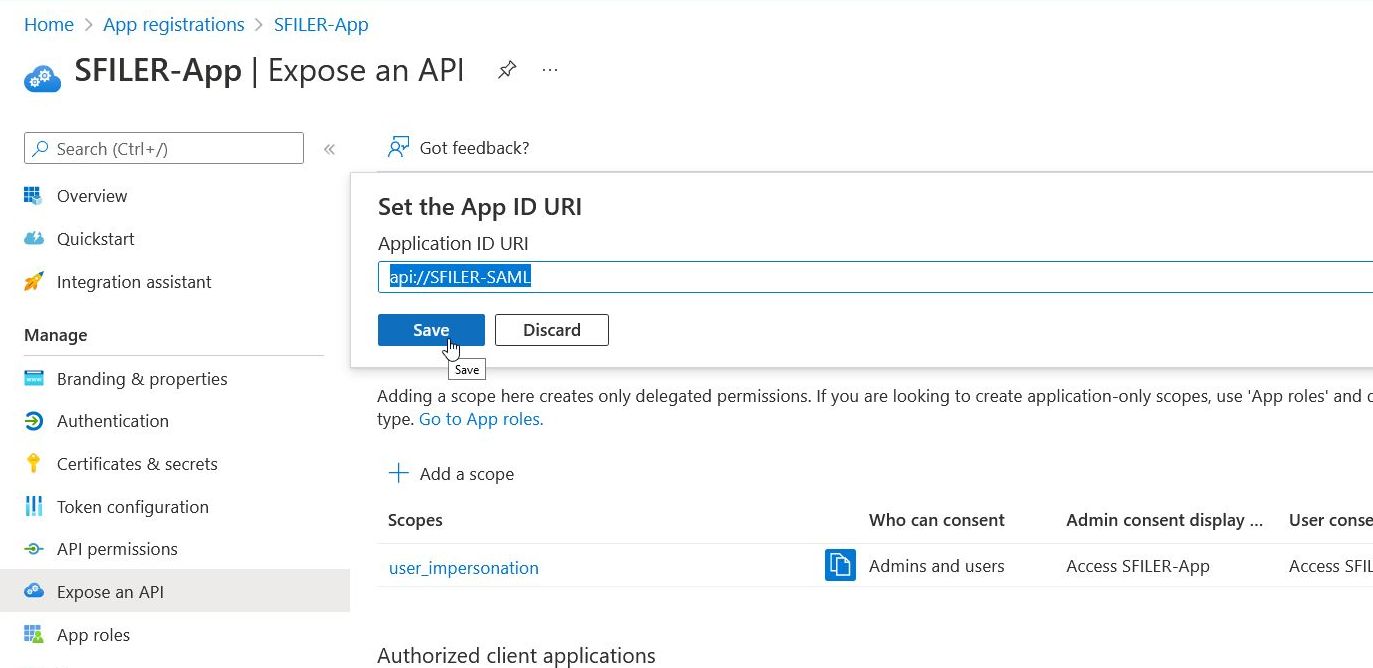1373x668 pixels.
Task: Select Expose an API menu item
Action: click(x=174, y=592)
